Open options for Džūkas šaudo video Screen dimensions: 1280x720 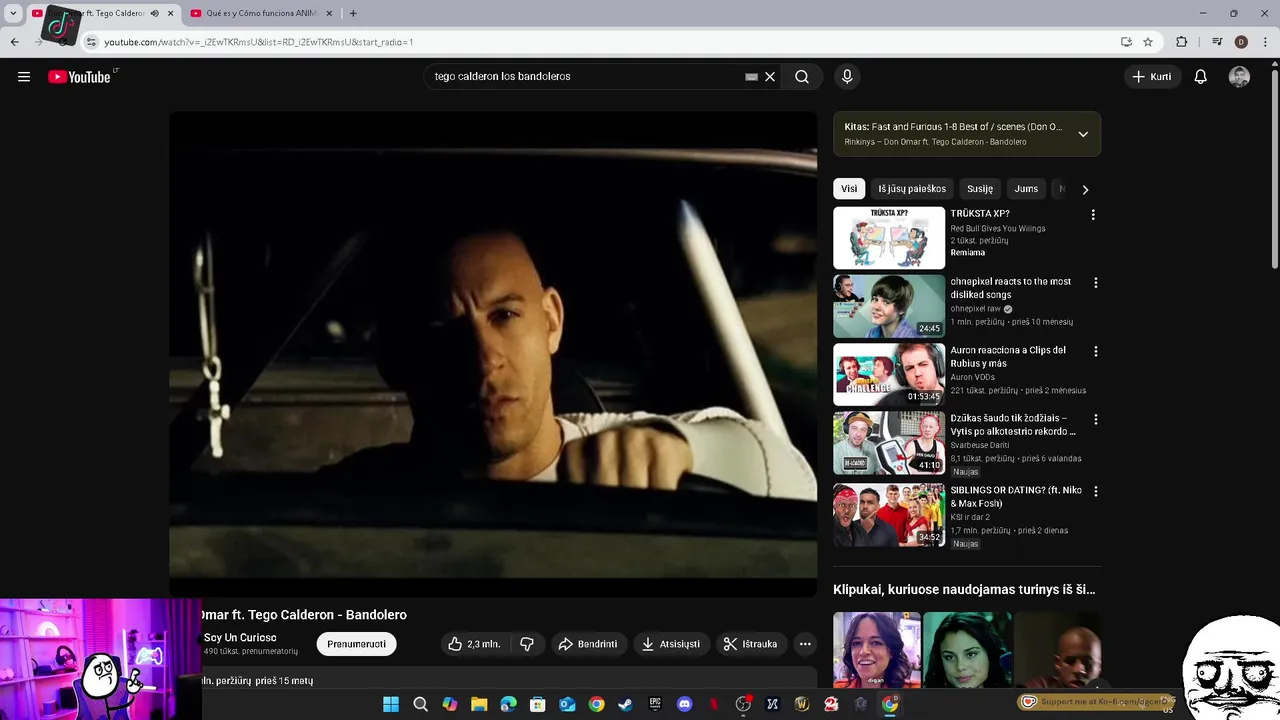[x=1096, y=420]
